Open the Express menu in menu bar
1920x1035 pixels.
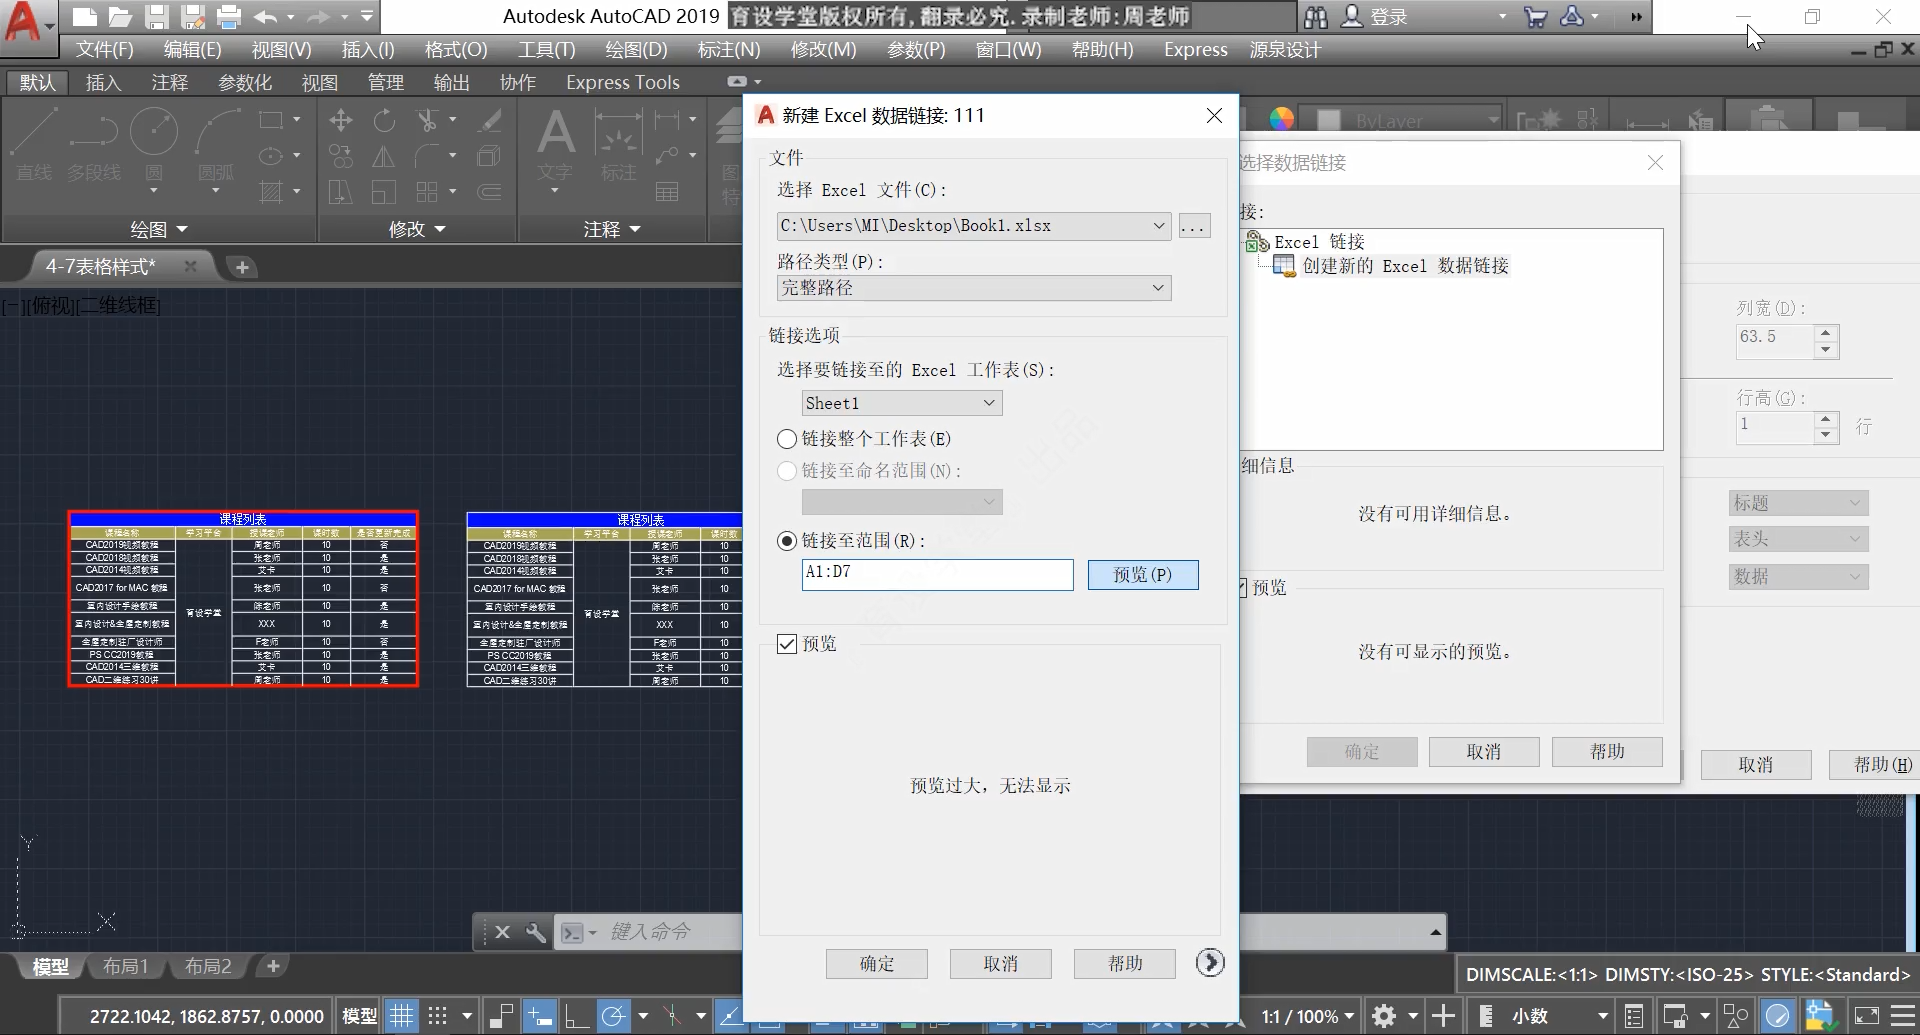click(1195, 49)
